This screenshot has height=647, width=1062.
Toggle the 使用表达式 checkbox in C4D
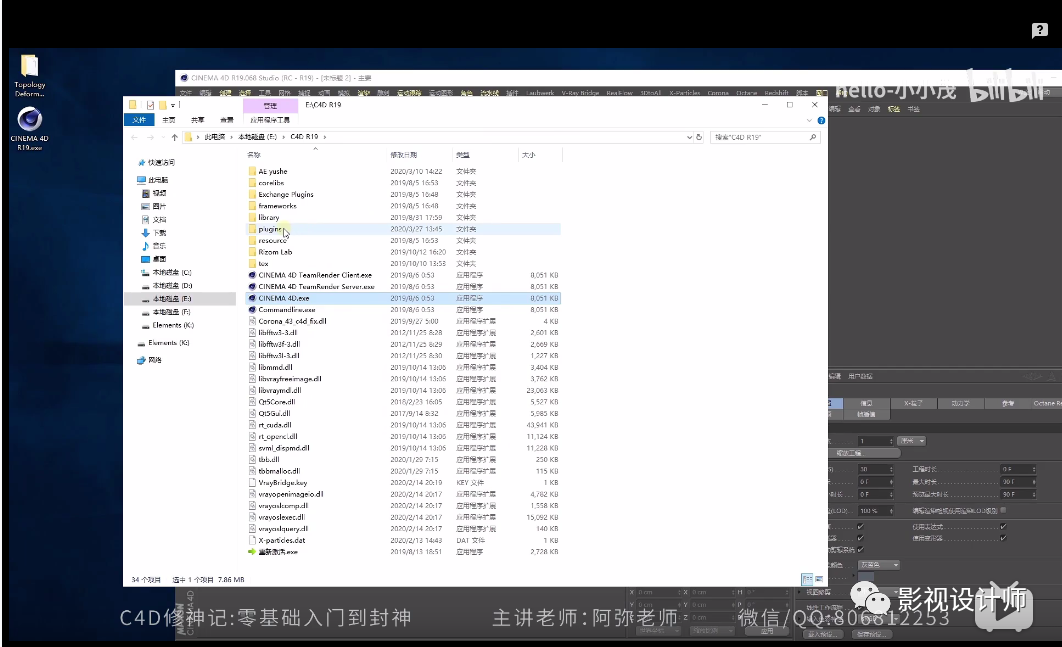pyautogui.click(x=1003, y=526)
